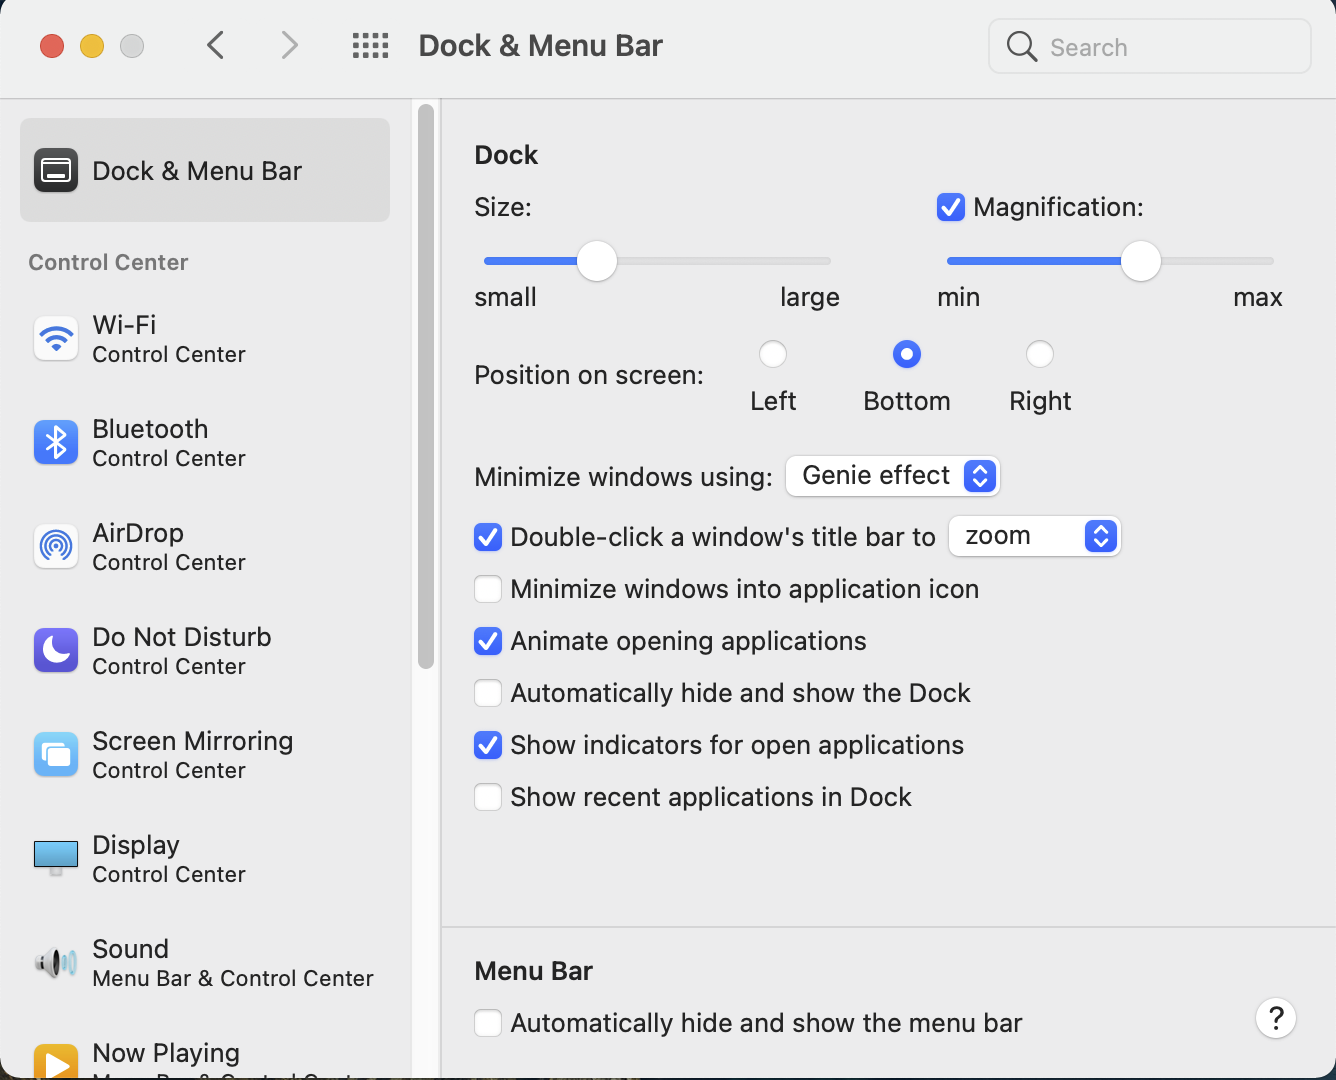This screenshot has height=1080, width=1336.
Task: Go back with the left chevron
Action: (x=216, y=46)
